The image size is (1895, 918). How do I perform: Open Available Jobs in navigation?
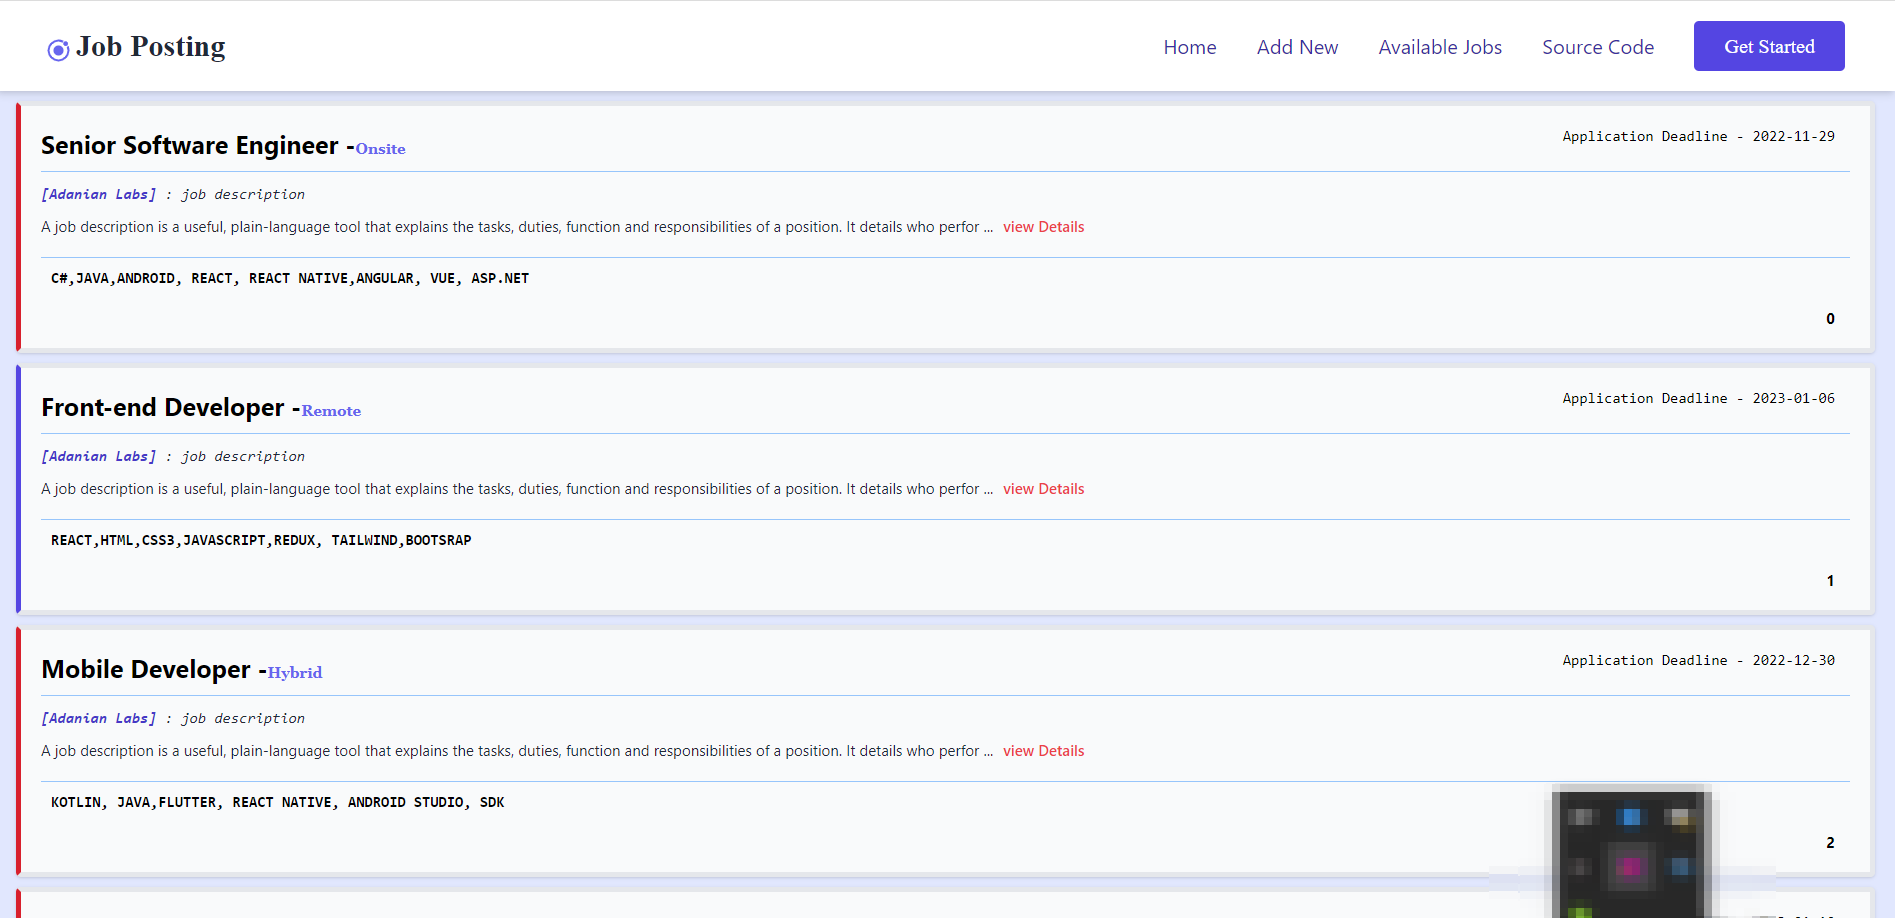[1439, 47]
